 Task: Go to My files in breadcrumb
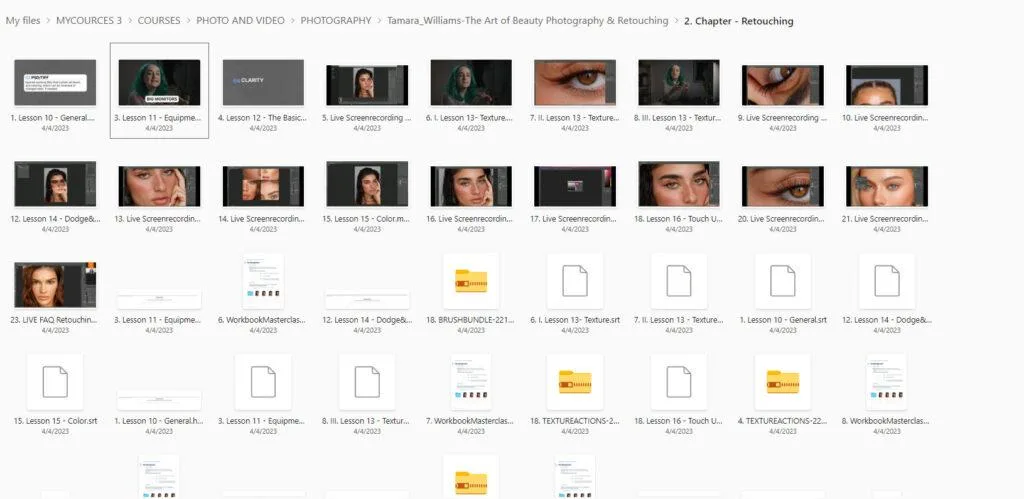pos(23,20)
